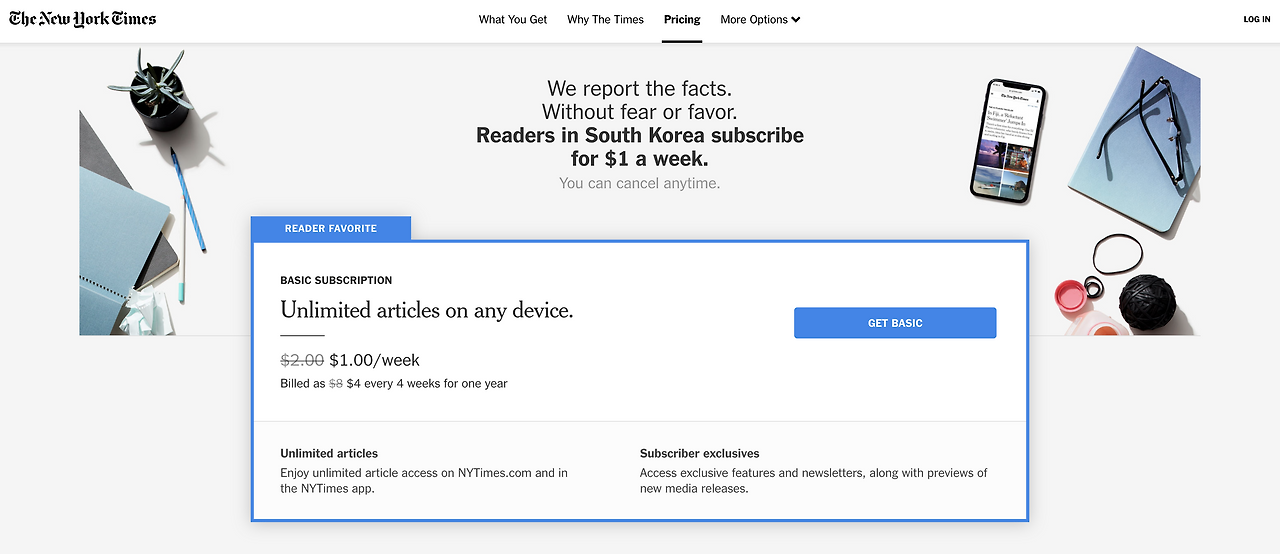The width and height of the screenshot is (1280, 554).
Task: Click the READER FAVORITE badge
Action: [331, 228]
